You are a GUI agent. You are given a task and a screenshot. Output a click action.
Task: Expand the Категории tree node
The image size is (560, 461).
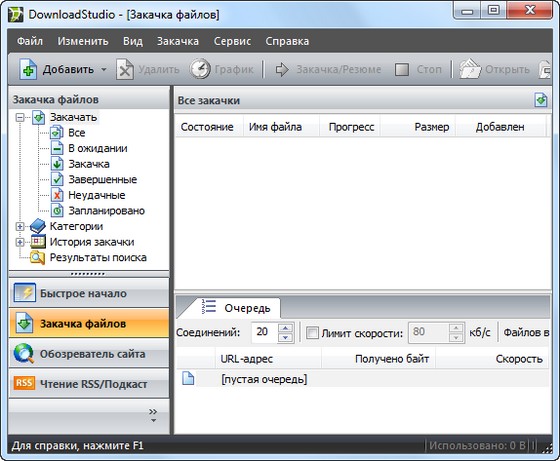click(x=20, y=226)
